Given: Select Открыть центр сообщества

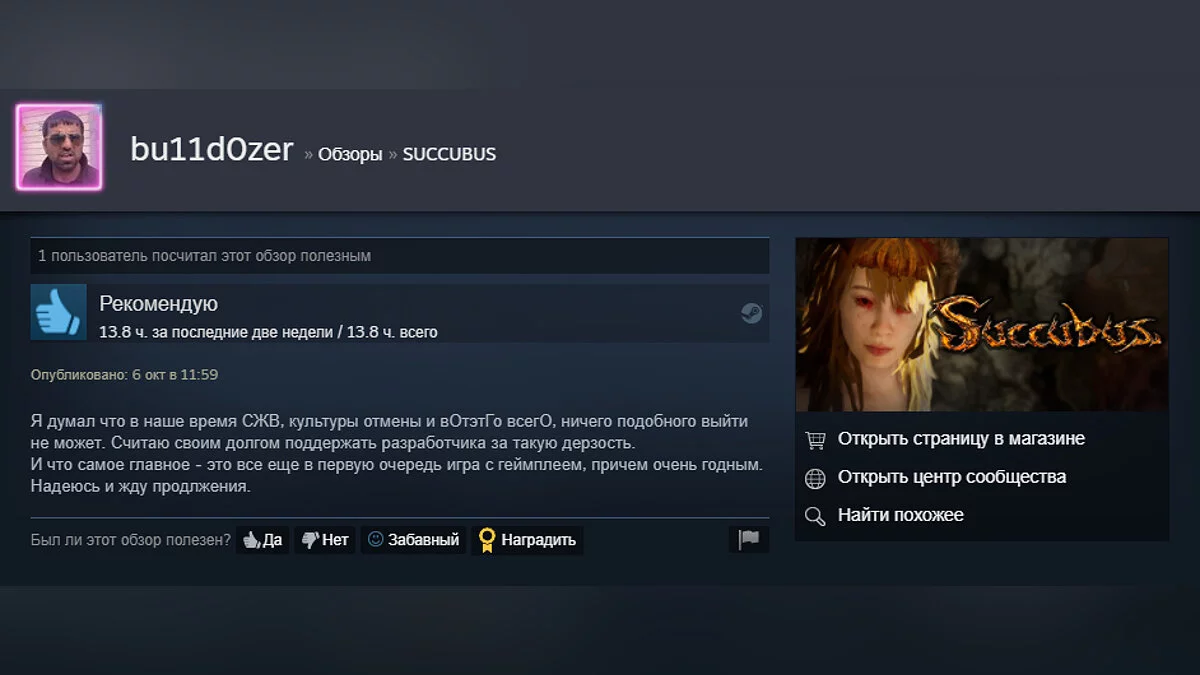Looking at the screenshot, I should (x=952, y=477).
